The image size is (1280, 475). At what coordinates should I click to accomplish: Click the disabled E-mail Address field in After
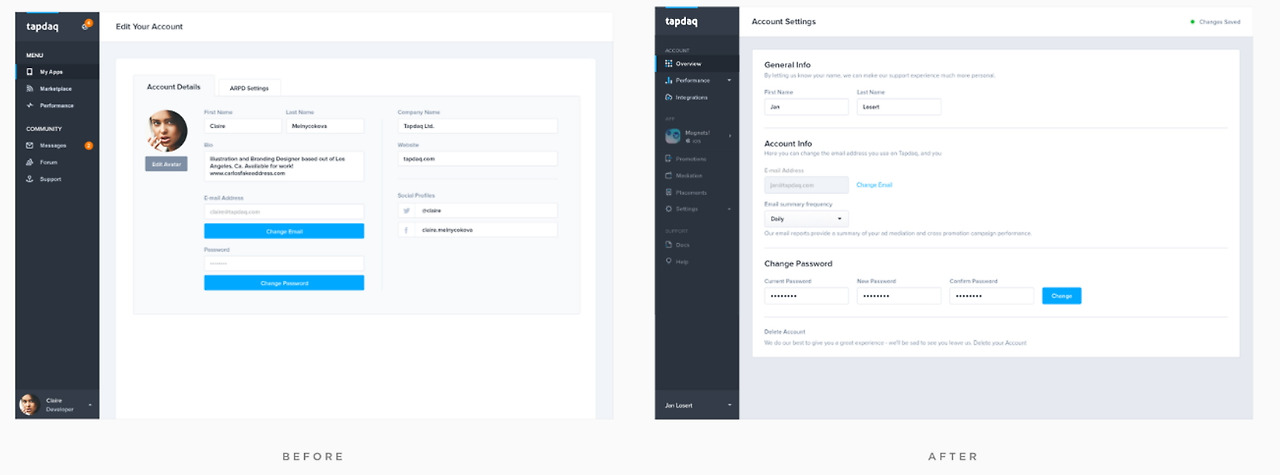click(806, 185)
